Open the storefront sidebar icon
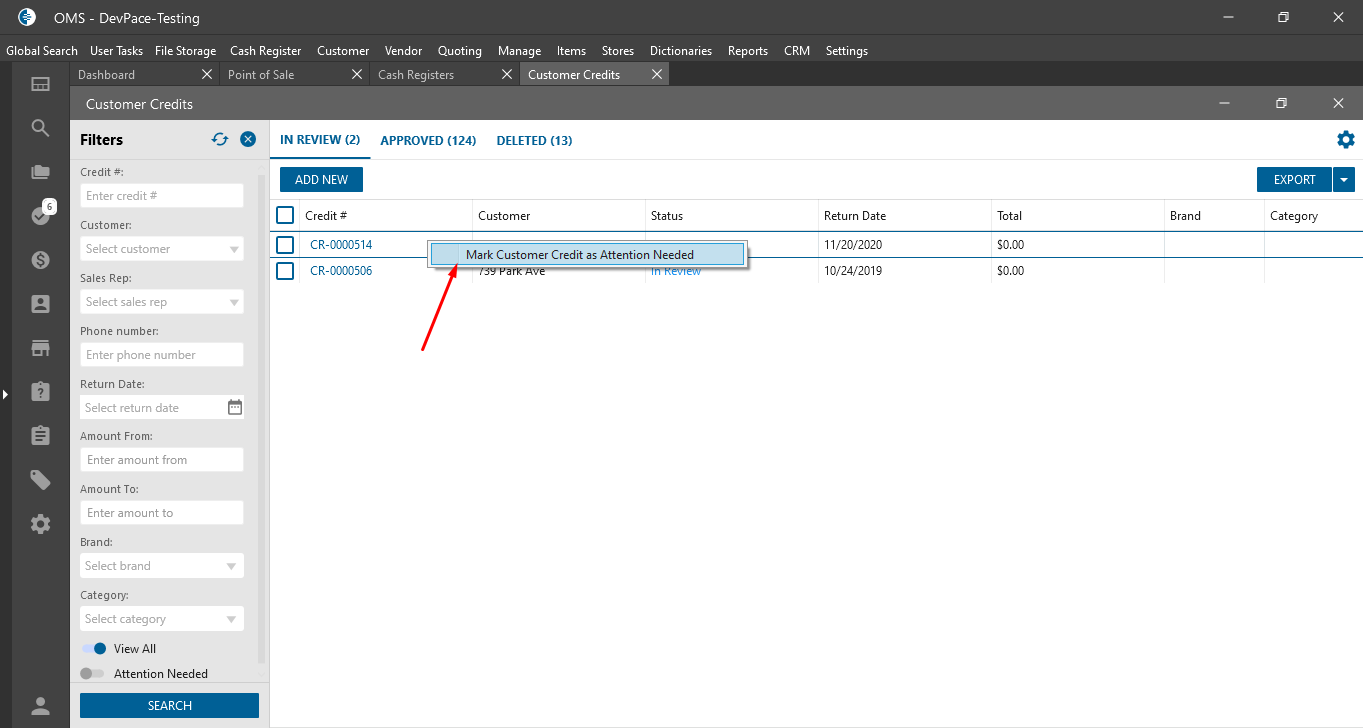Viewport: 1363px width, 728px height. coord(40,348)
